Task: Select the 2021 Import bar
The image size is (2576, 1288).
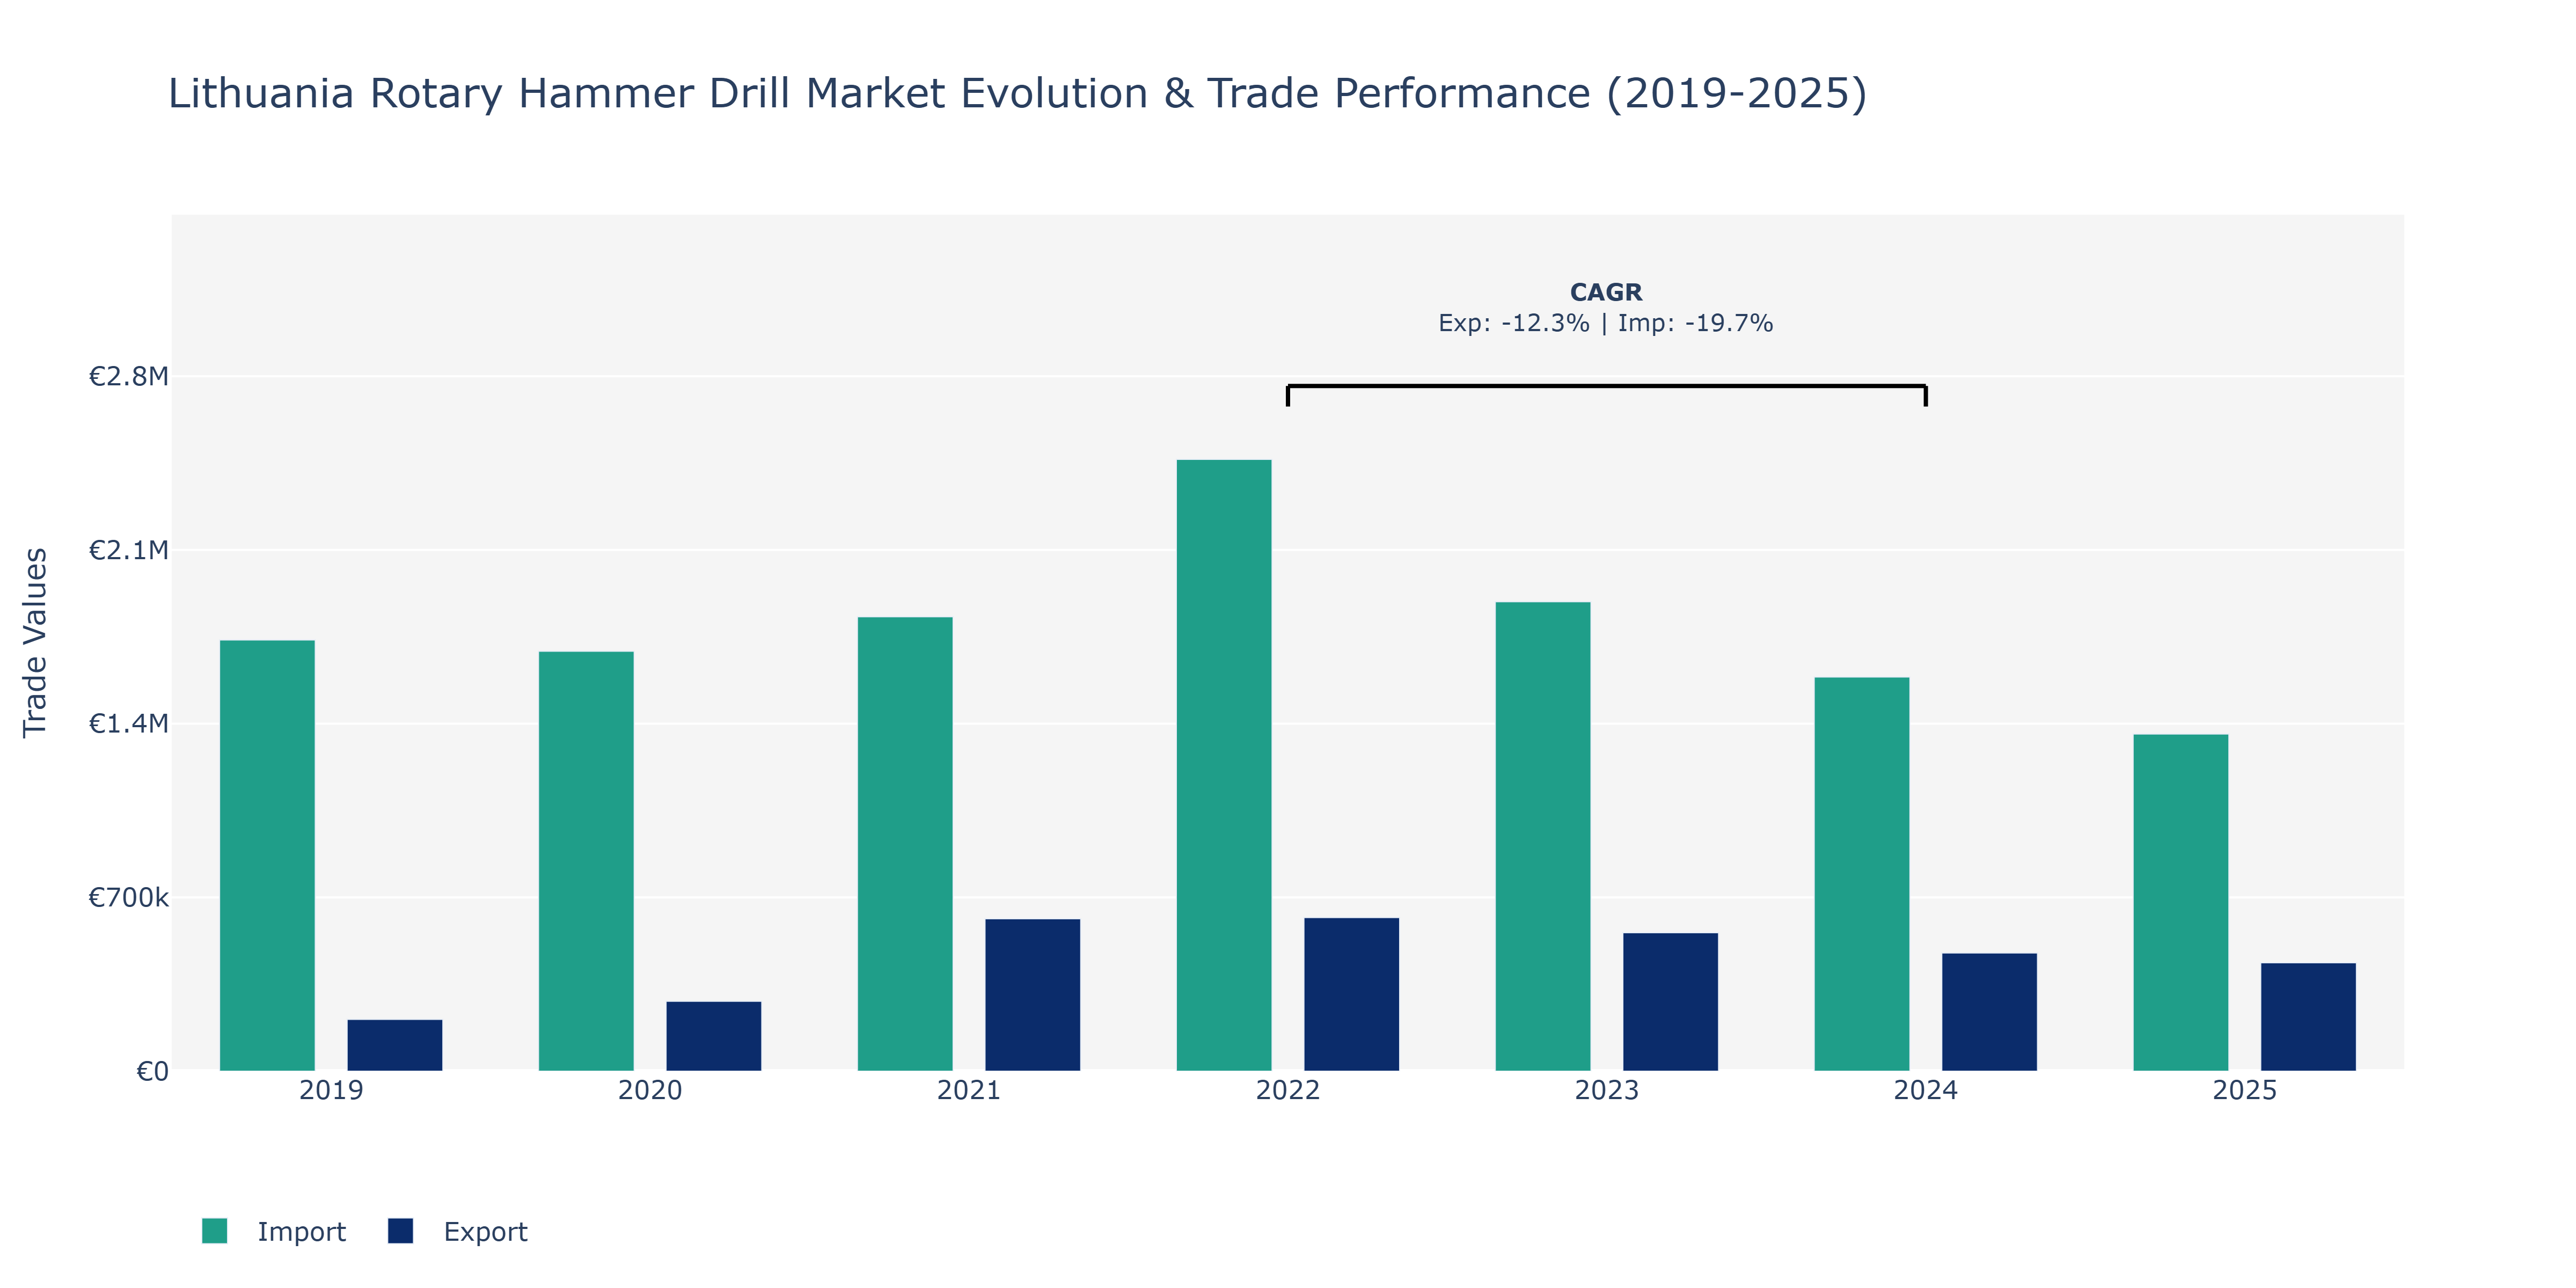Action: [905, 844]
